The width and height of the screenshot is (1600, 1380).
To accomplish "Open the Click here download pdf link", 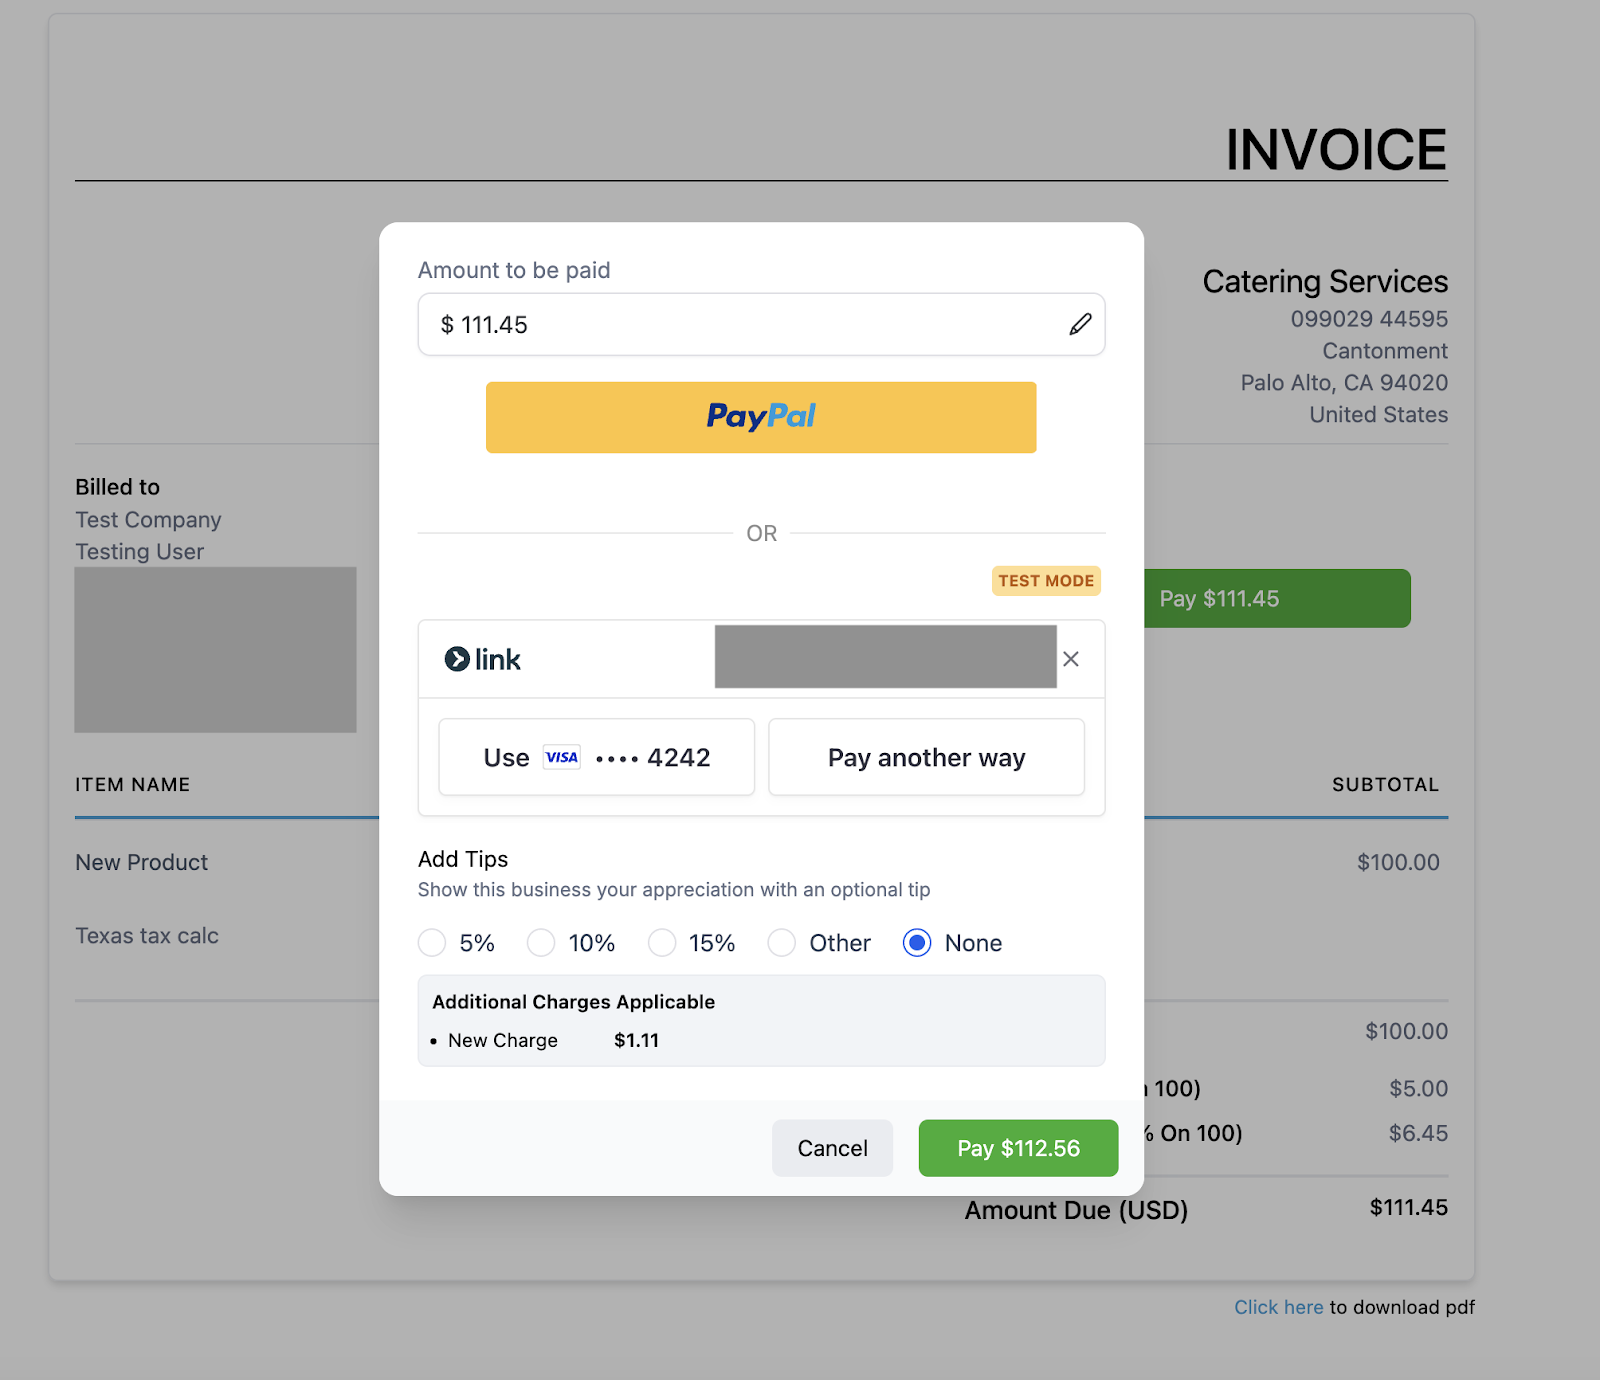I will 1278,1307.
